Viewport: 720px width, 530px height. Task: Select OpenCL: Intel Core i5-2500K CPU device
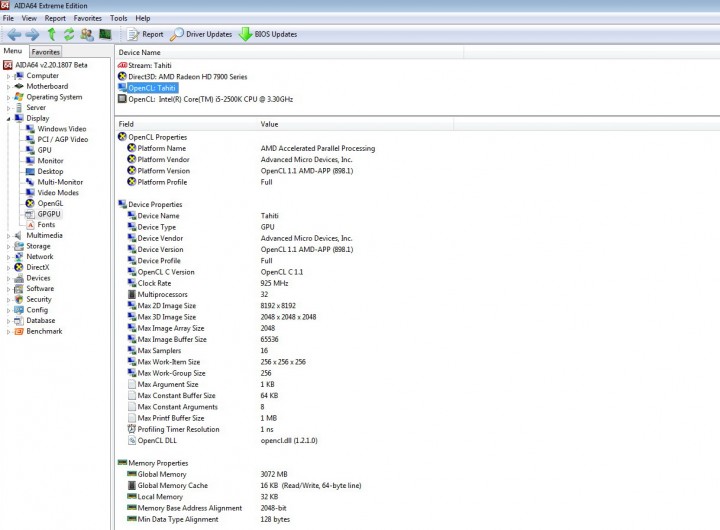tap(206, 99)
